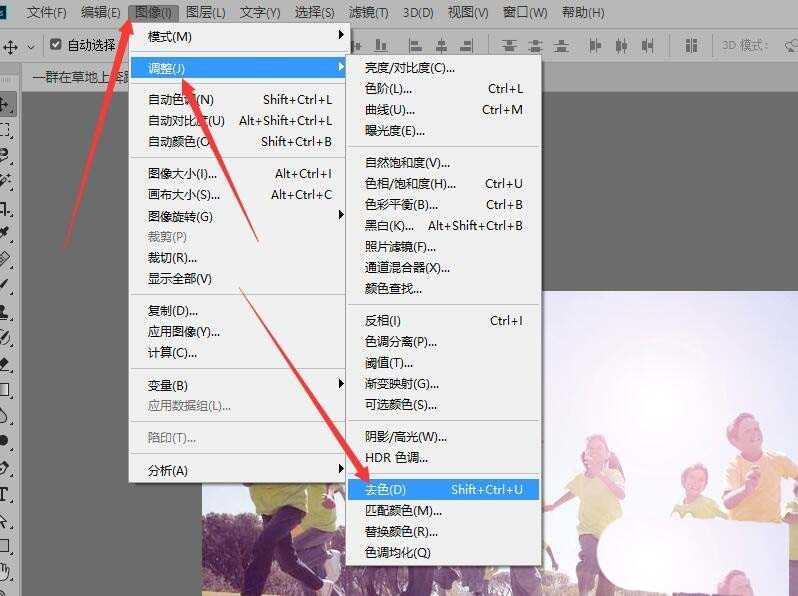Select the Lasso tool
Image resolution: width=798 pixels, height=596 pixels.
pos(5,156)
